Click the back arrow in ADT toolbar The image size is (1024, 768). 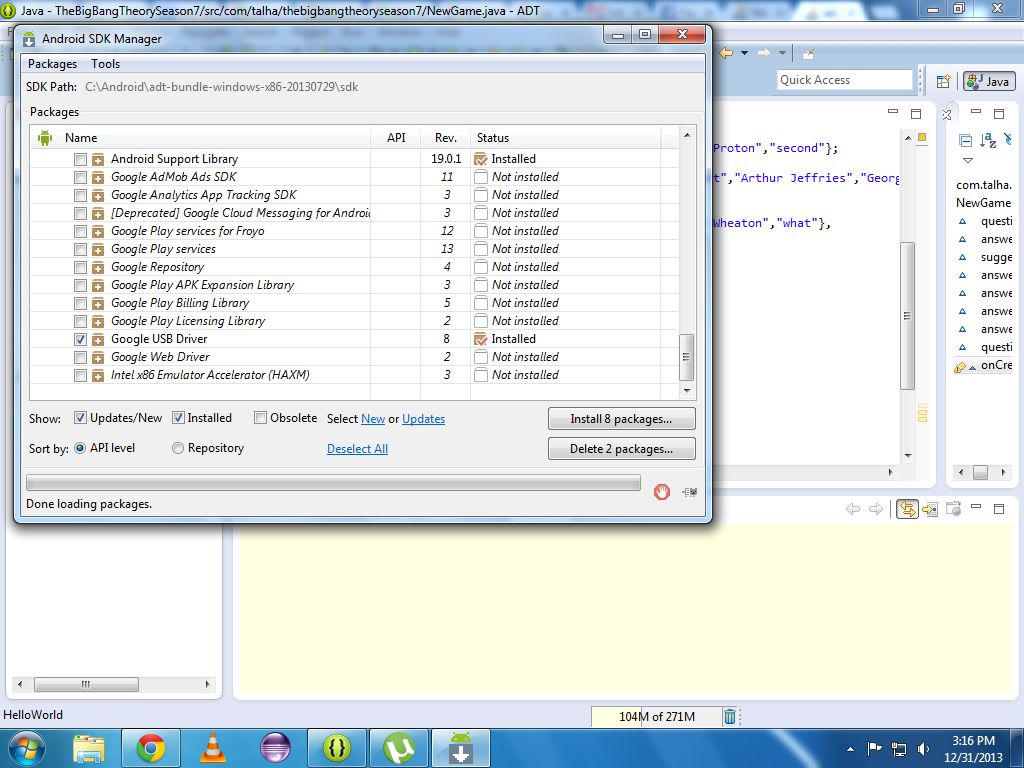click(726, 54)
